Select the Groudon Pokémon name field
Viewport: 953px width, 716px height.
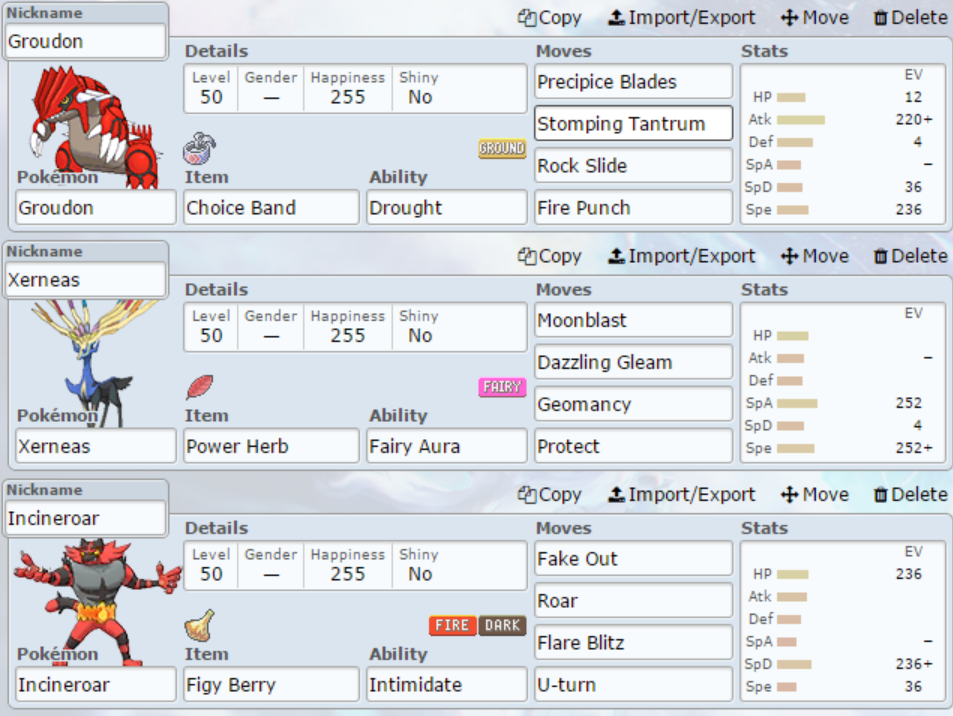click(x=96, y=207)
